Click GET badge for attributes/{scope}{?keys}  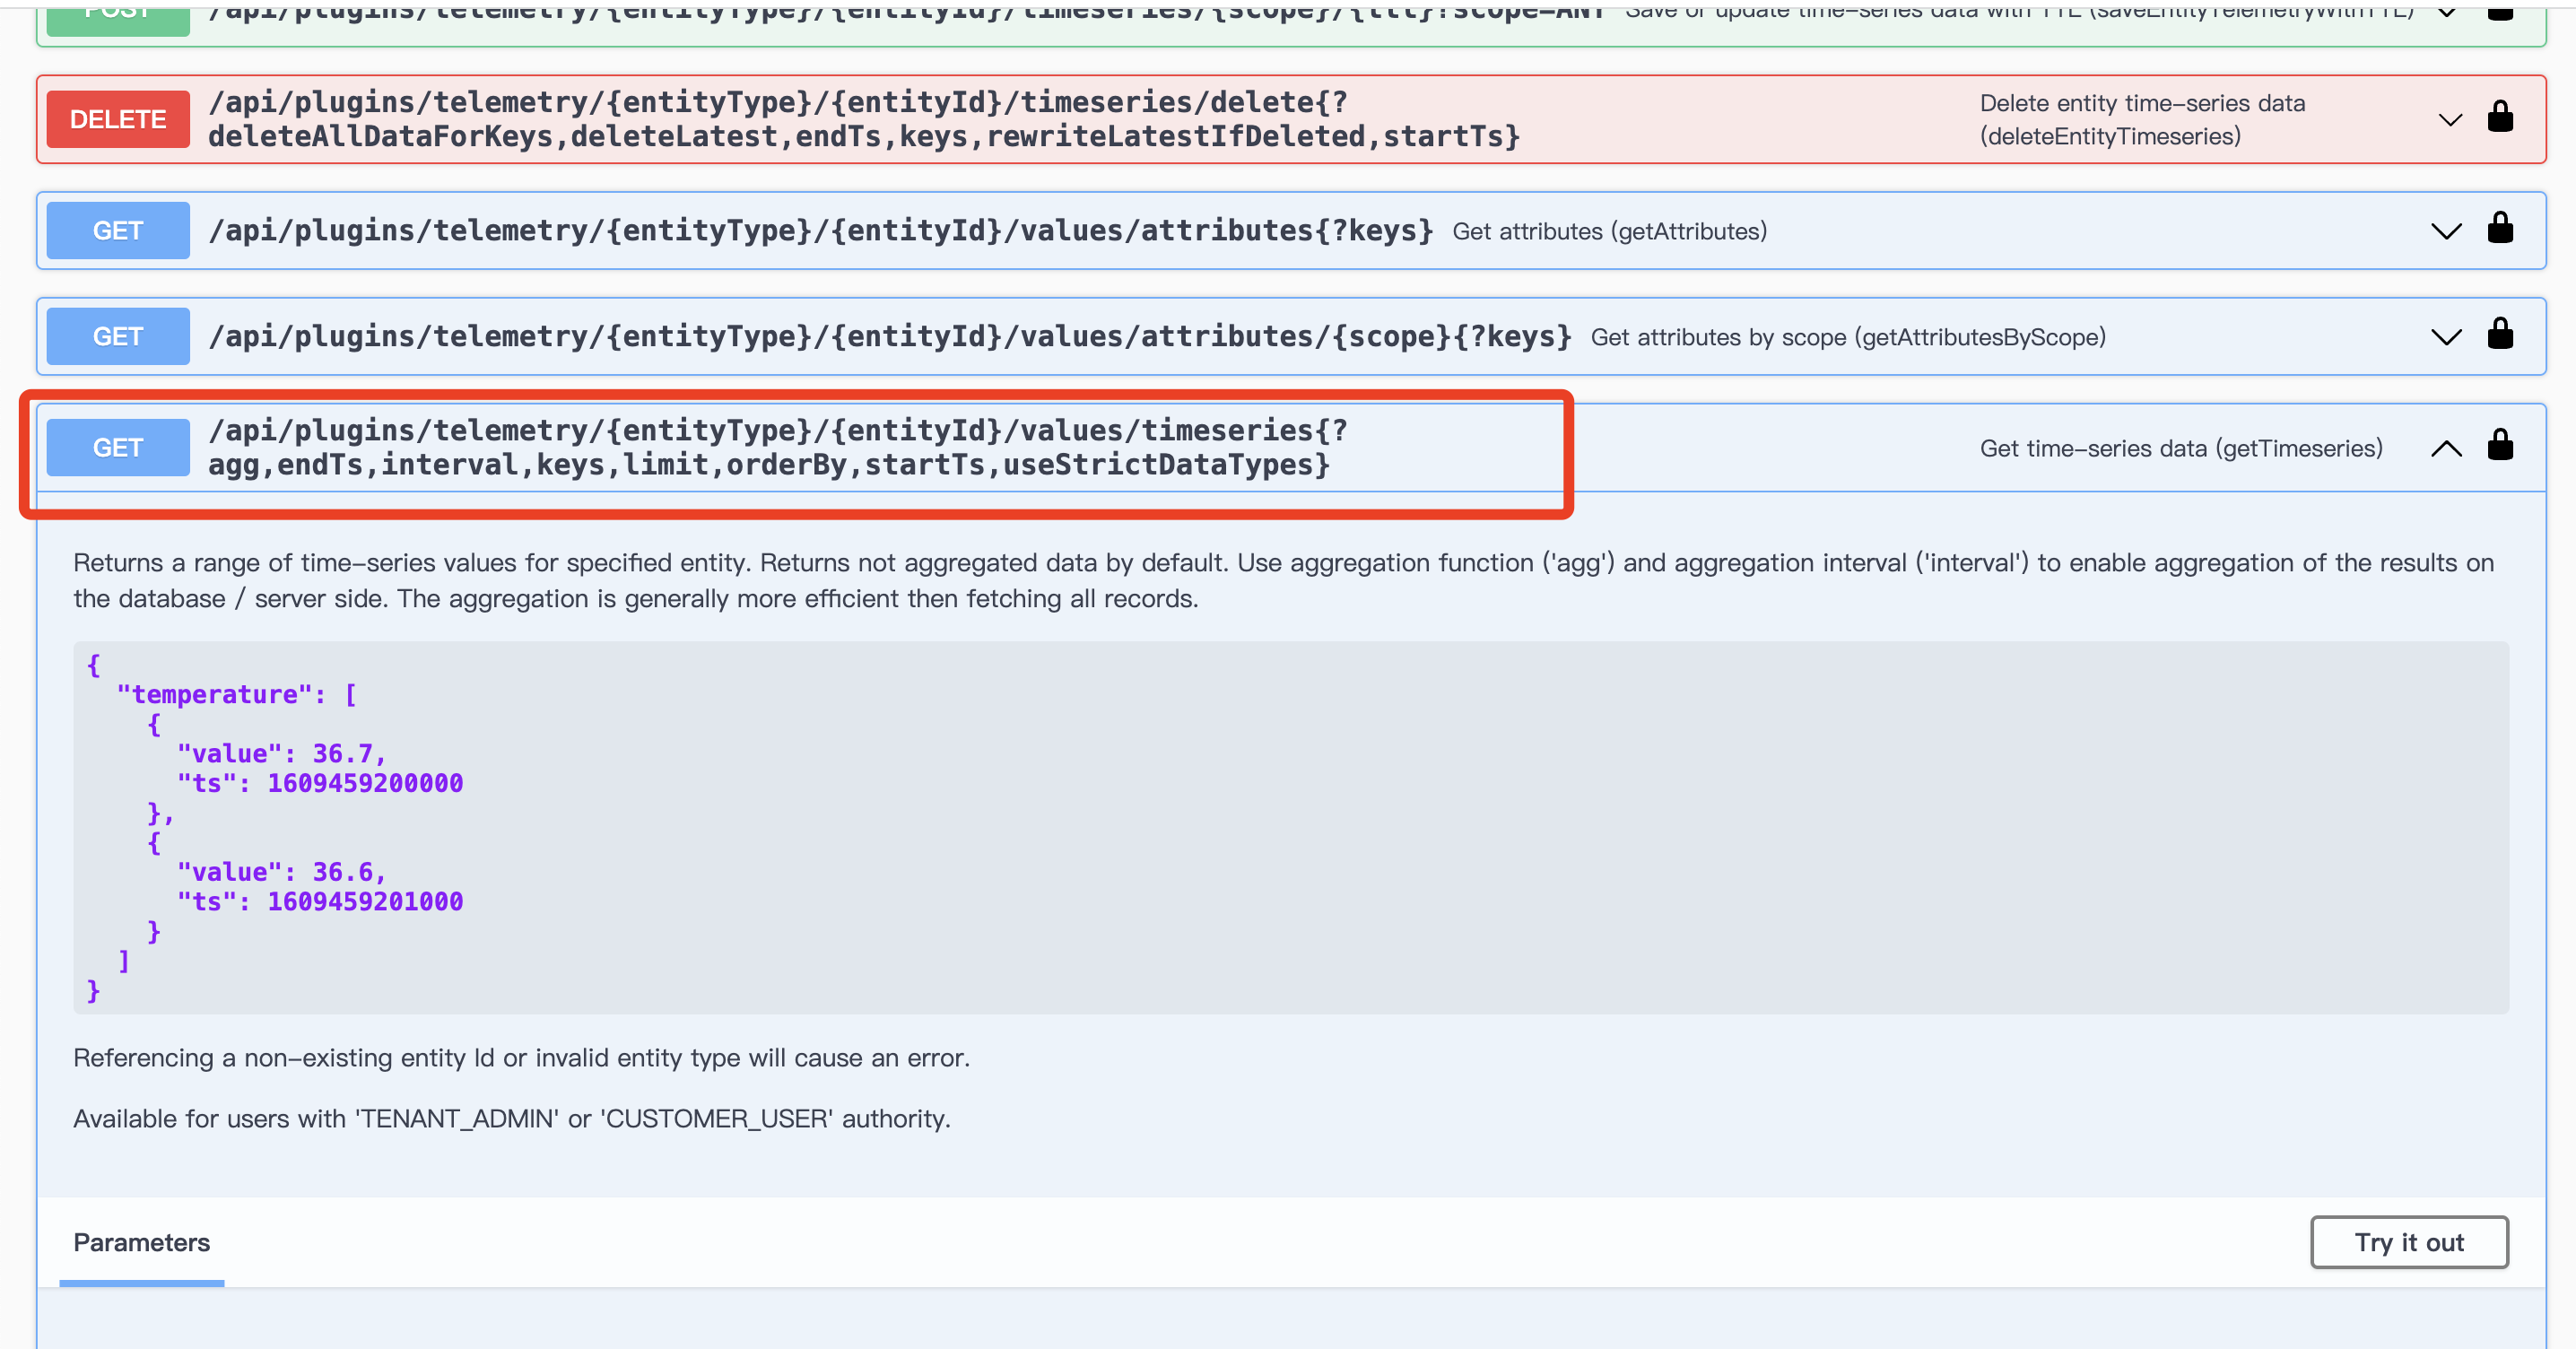[118, 337]
